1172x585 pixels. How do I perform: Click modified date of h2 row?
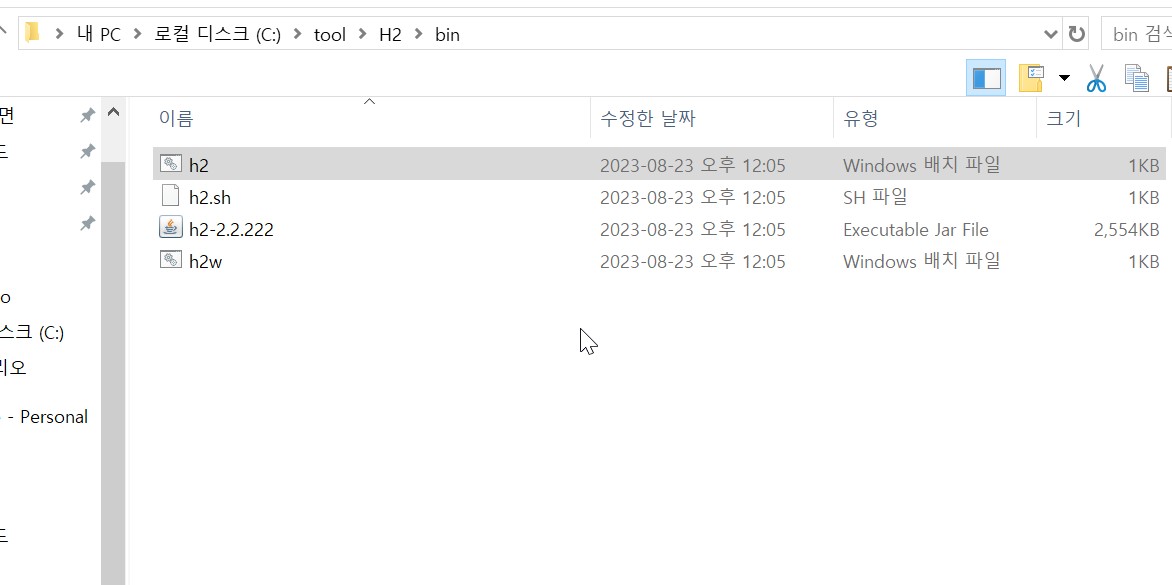(x=692, y=165)
